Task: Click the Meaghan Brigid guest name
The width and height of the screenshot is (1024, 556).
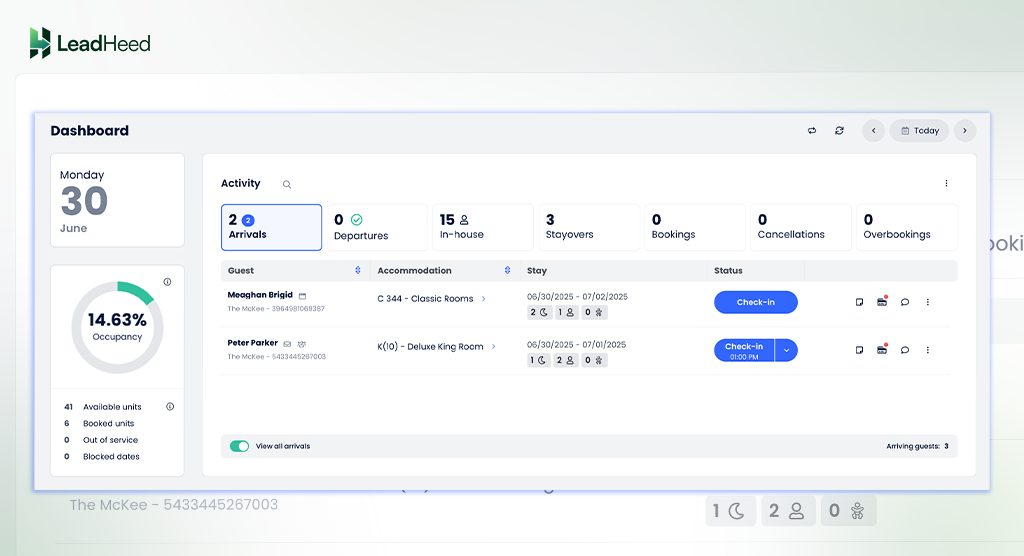Action: (x=260, y=295)
